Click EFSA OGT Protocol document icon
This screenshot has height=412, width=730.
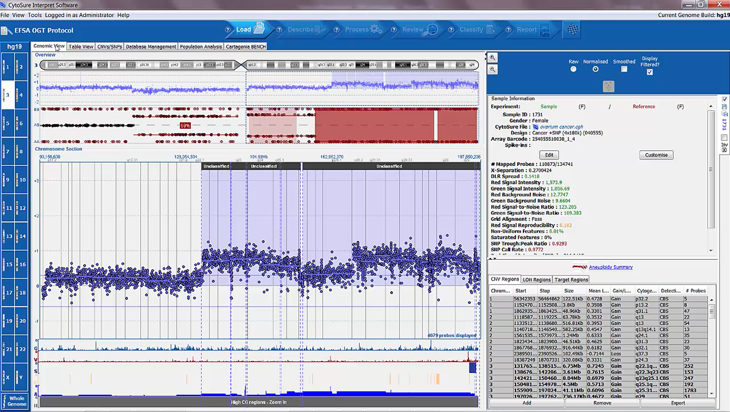point(7,31)
